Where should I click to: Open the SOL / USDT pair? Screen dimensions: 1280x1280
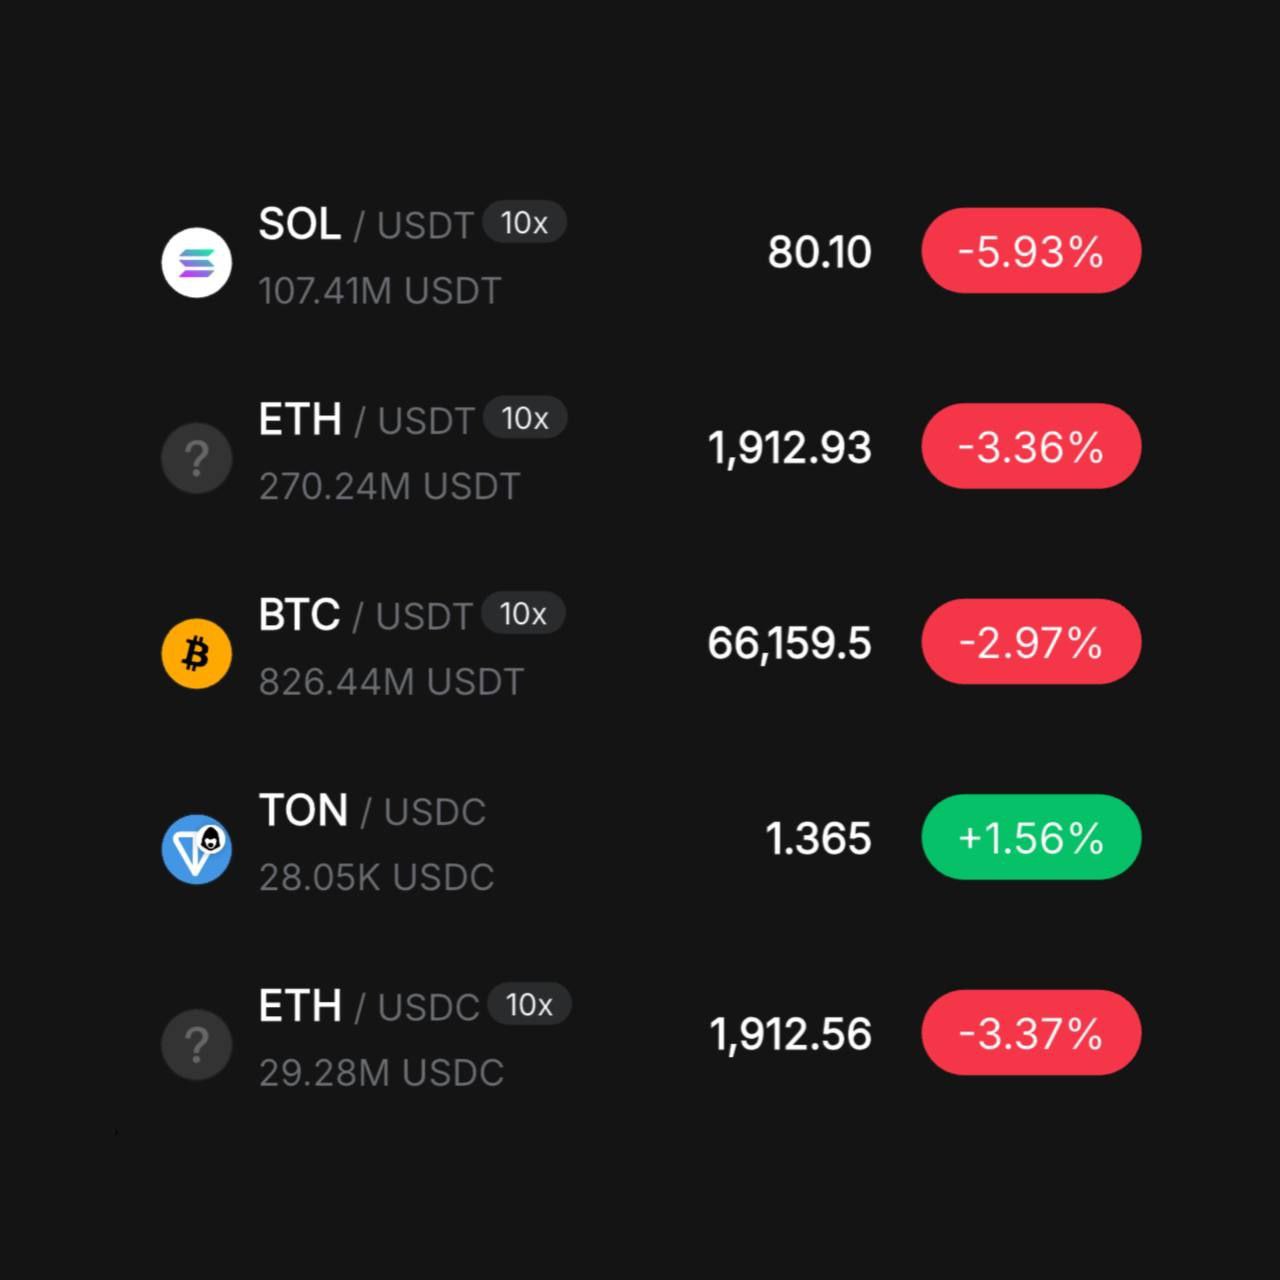[x=365, y=224]
